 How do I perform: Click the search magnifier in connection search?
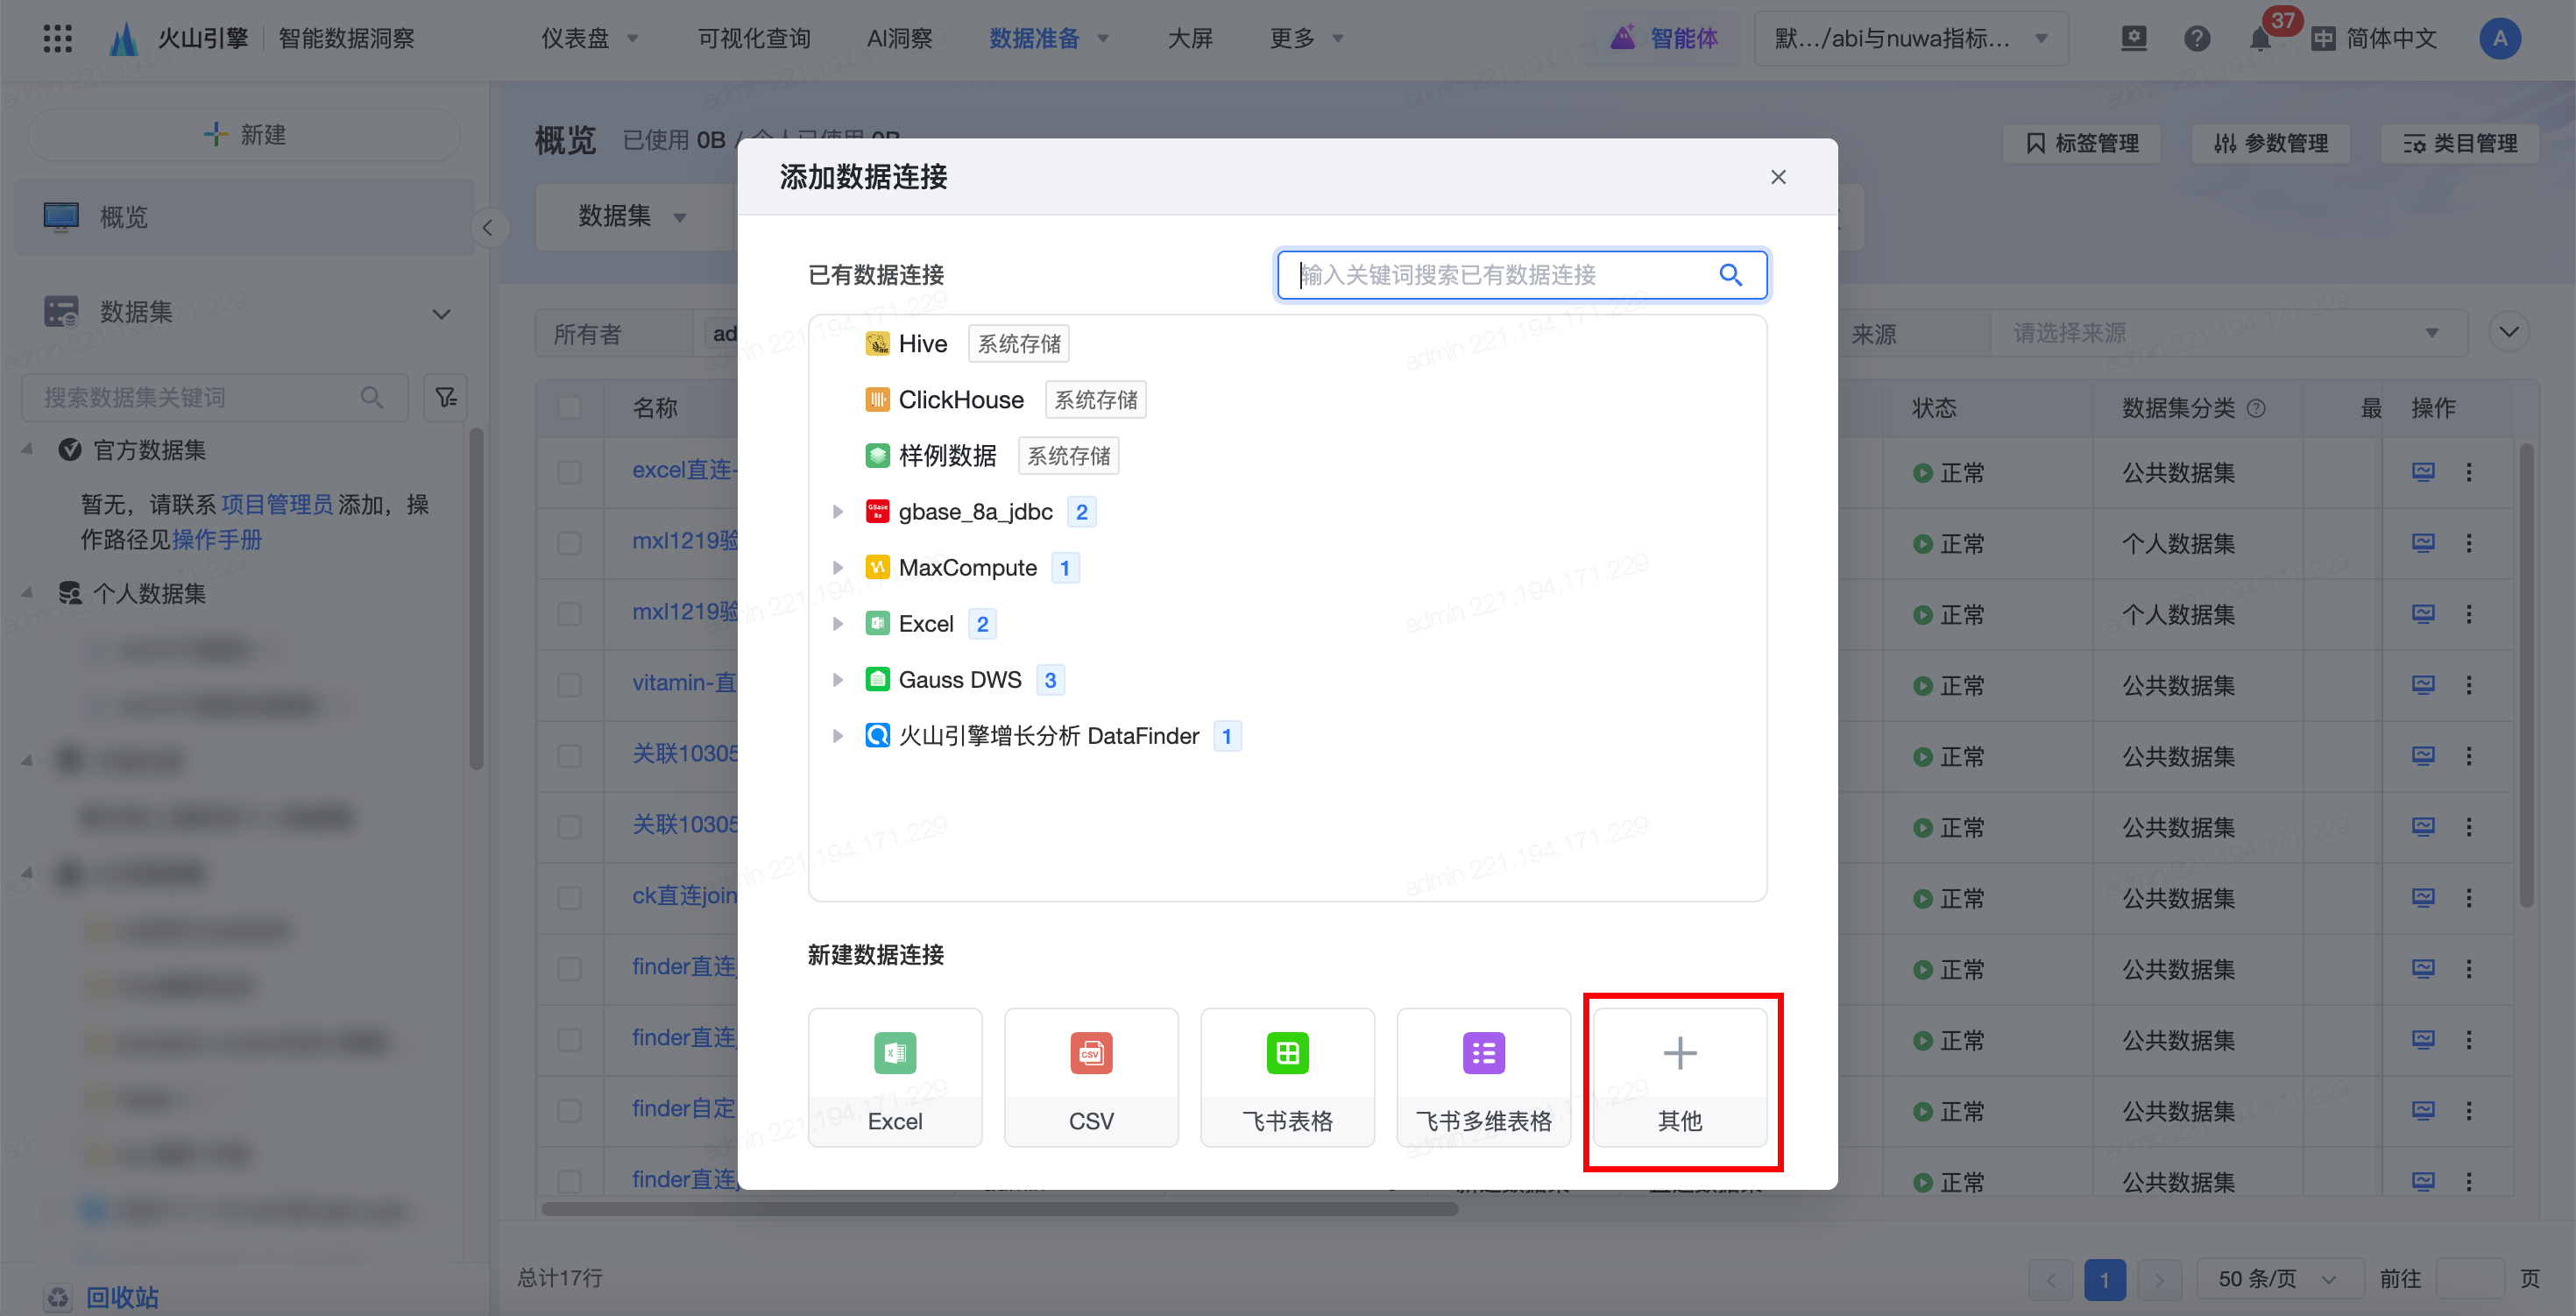coord(1730,275)
